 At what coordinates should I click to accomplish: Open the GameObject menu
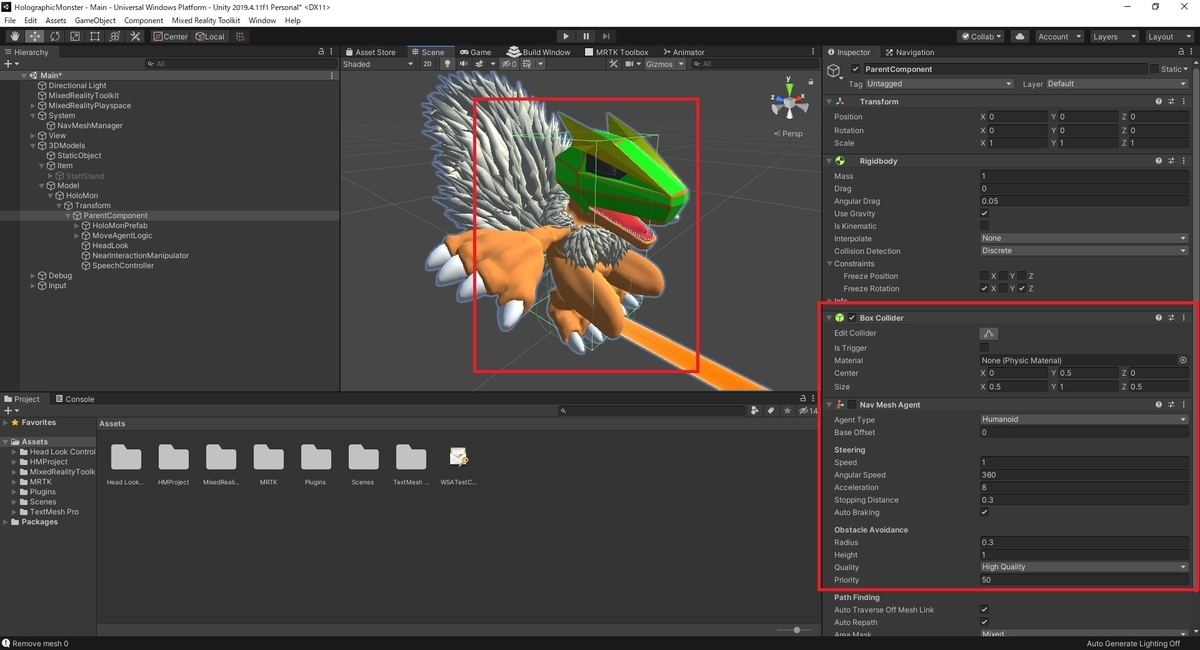(95, 20)
